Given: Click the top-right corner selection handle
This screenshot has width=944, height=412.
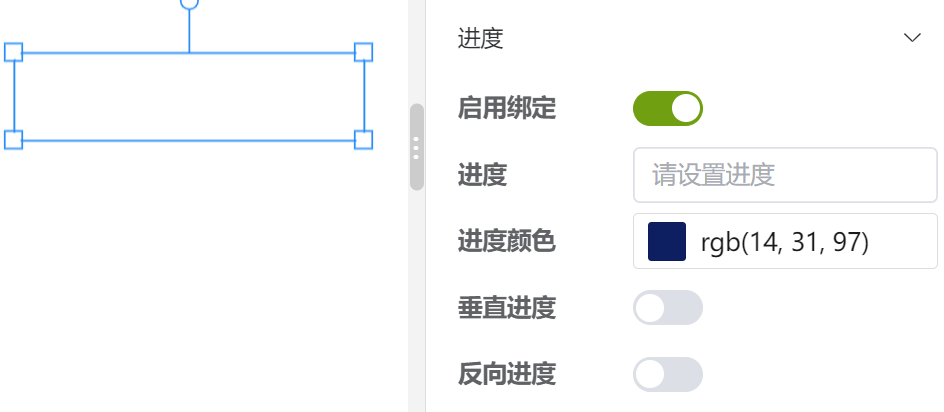Looking at the screenshot, I should click(x=364, y=52).
